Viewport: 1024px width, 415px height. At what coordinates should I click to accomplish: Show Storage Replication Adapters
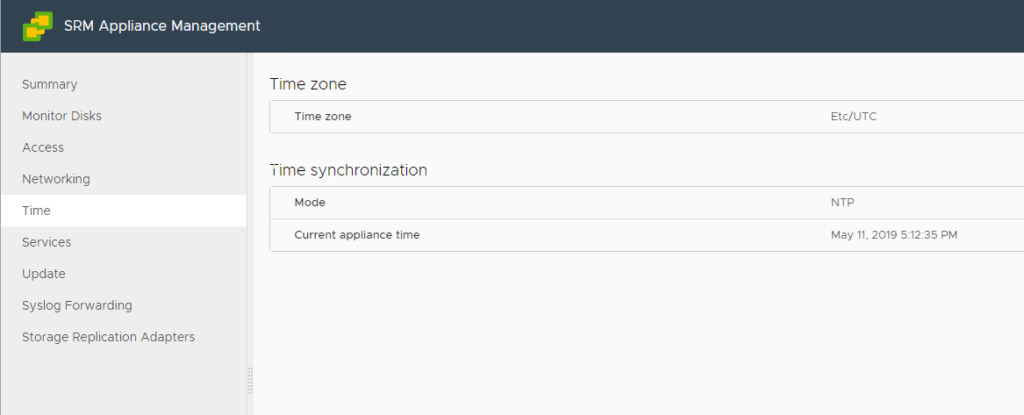pyautogui.click(x=108, y=337)
